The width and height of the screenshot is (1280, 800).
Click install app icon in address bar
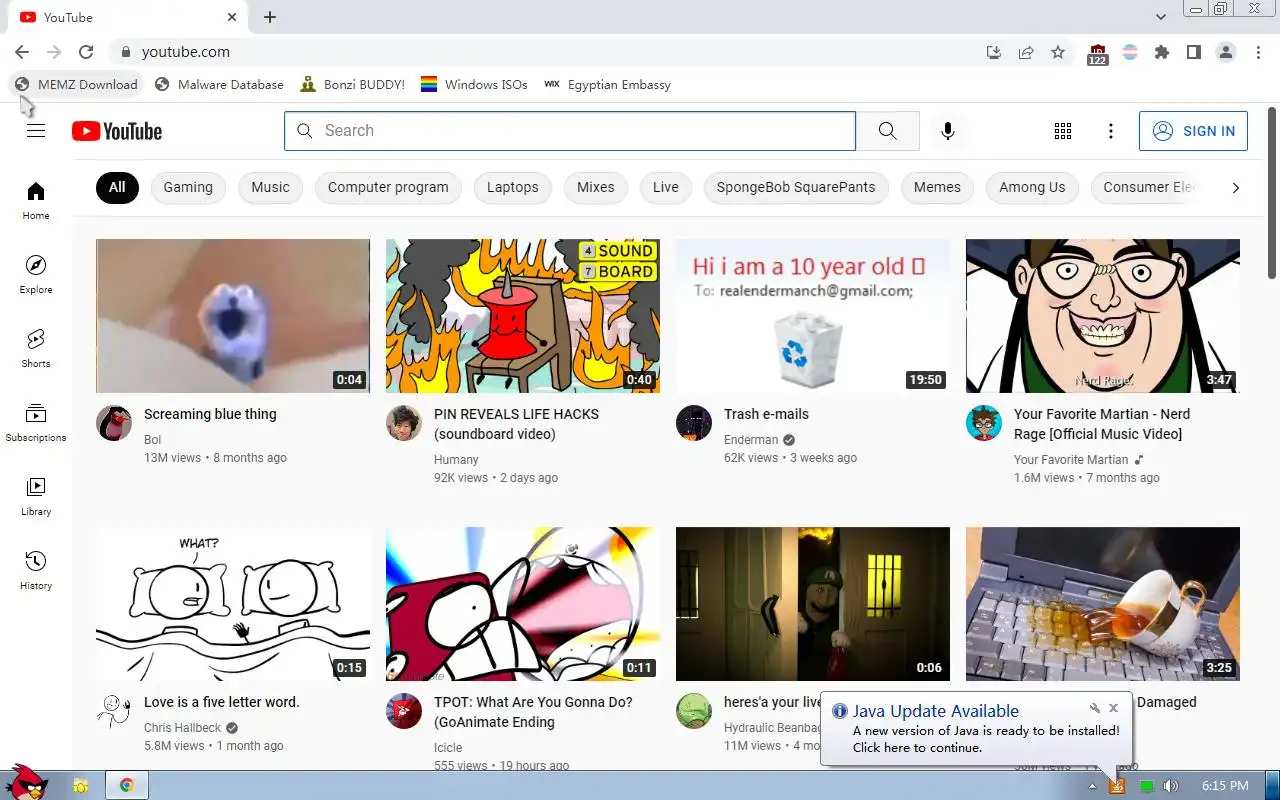[x=994, y=52]
